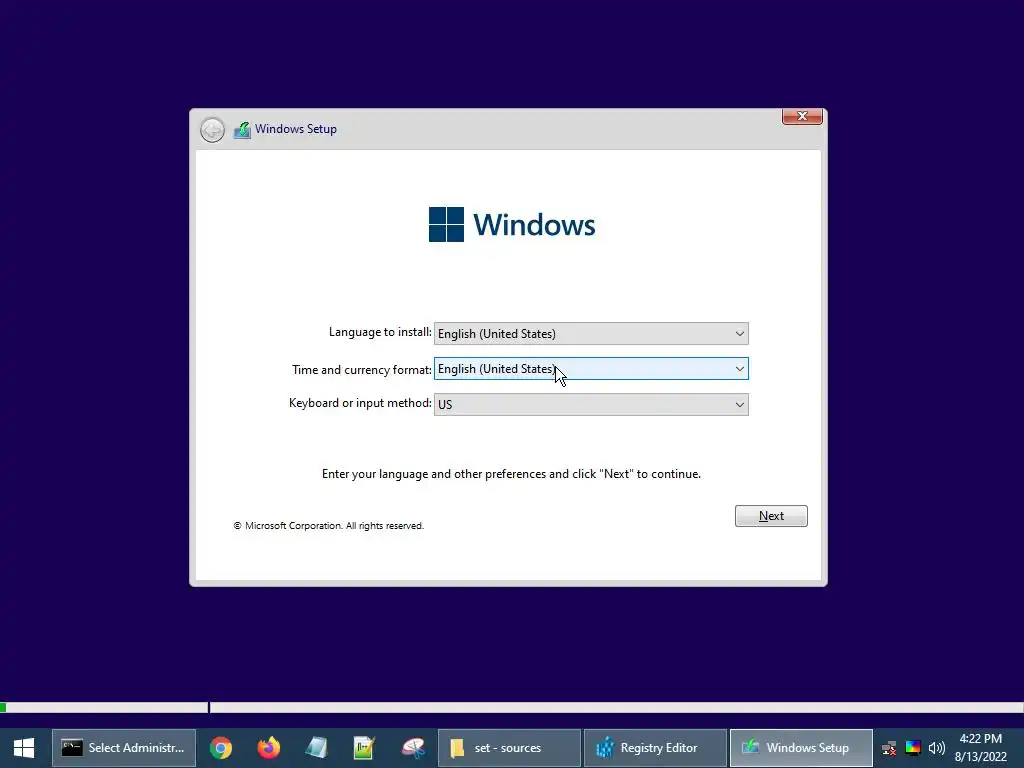Launch Google Chrome from the taskbar
Screen dimensions: 1024x768
[221, 748]
